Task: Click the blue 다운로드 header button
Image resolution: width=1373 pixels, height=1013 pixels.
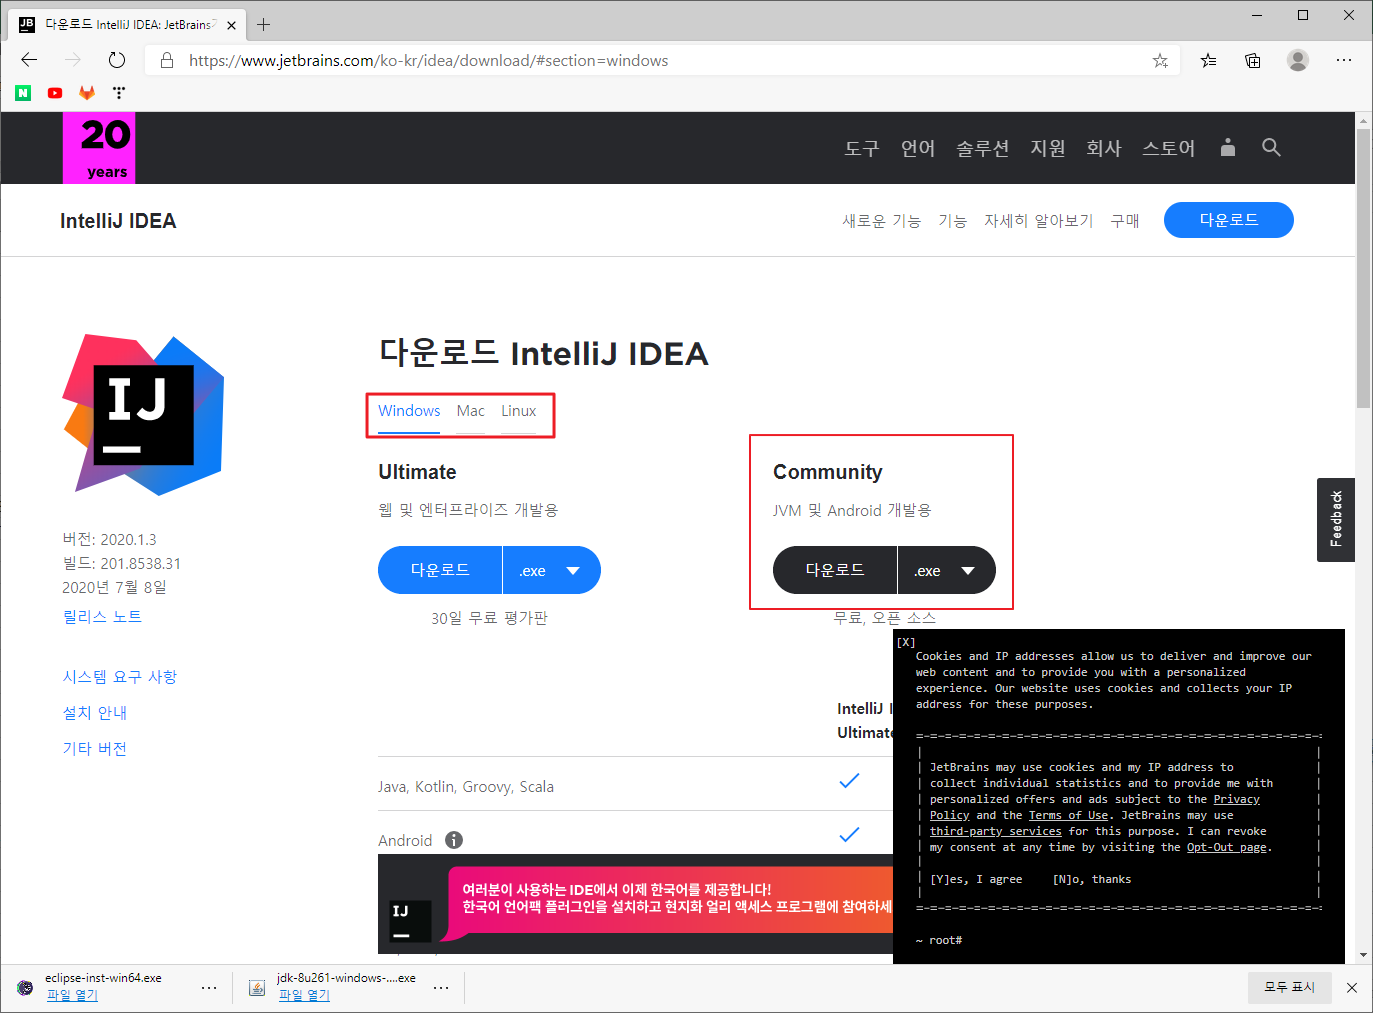Action: [1229, 220]
